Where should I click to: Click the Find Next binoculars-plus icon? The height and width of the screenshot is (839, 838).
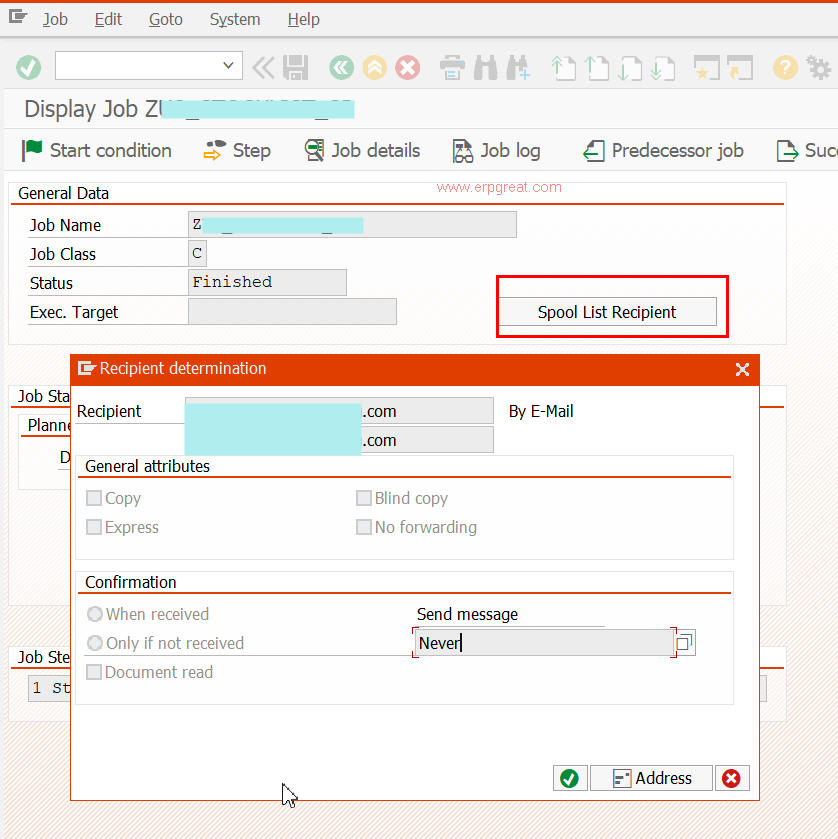point(519,68)
